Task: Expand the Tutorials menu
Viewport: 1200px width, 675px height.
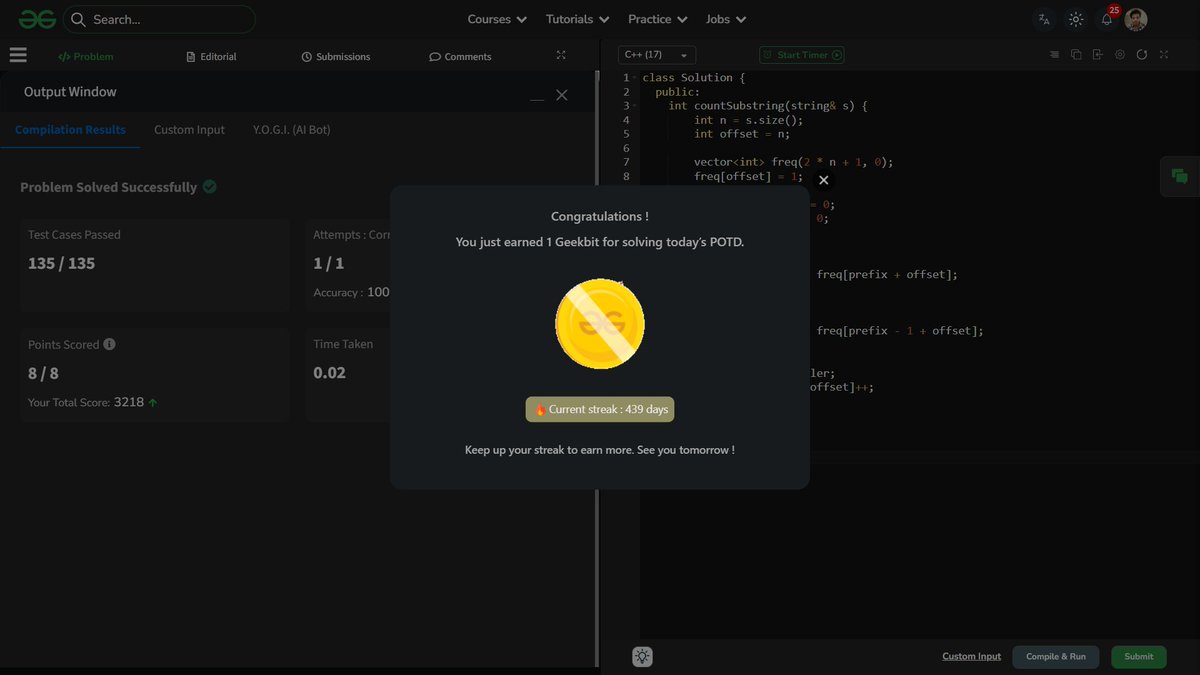Action: (x=577, y=19)
